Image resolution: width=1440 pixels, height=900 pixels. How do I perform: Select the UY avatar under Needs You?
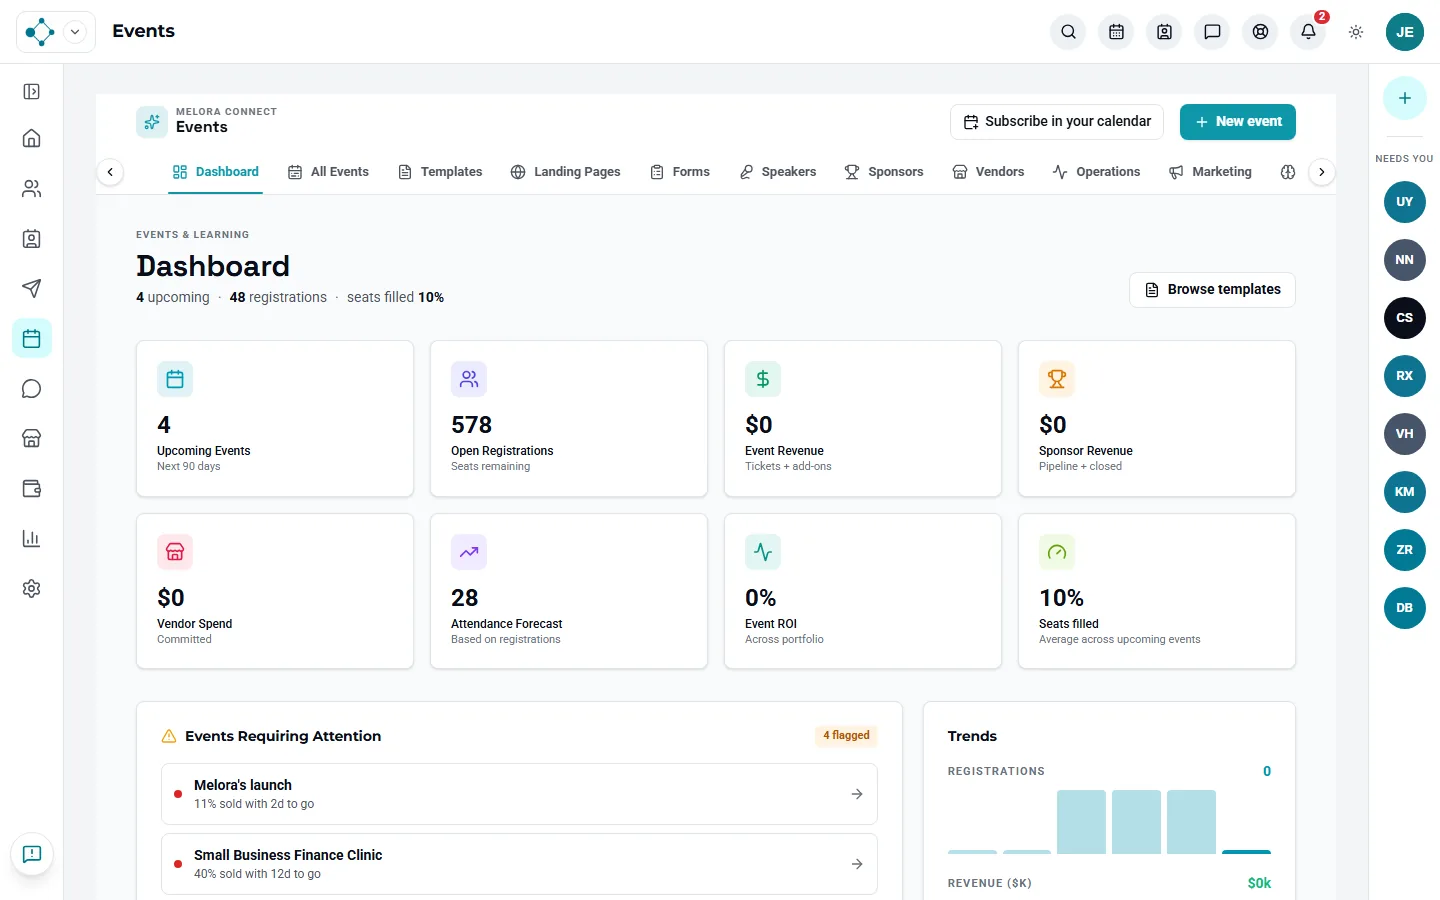tap(1404, 202)
